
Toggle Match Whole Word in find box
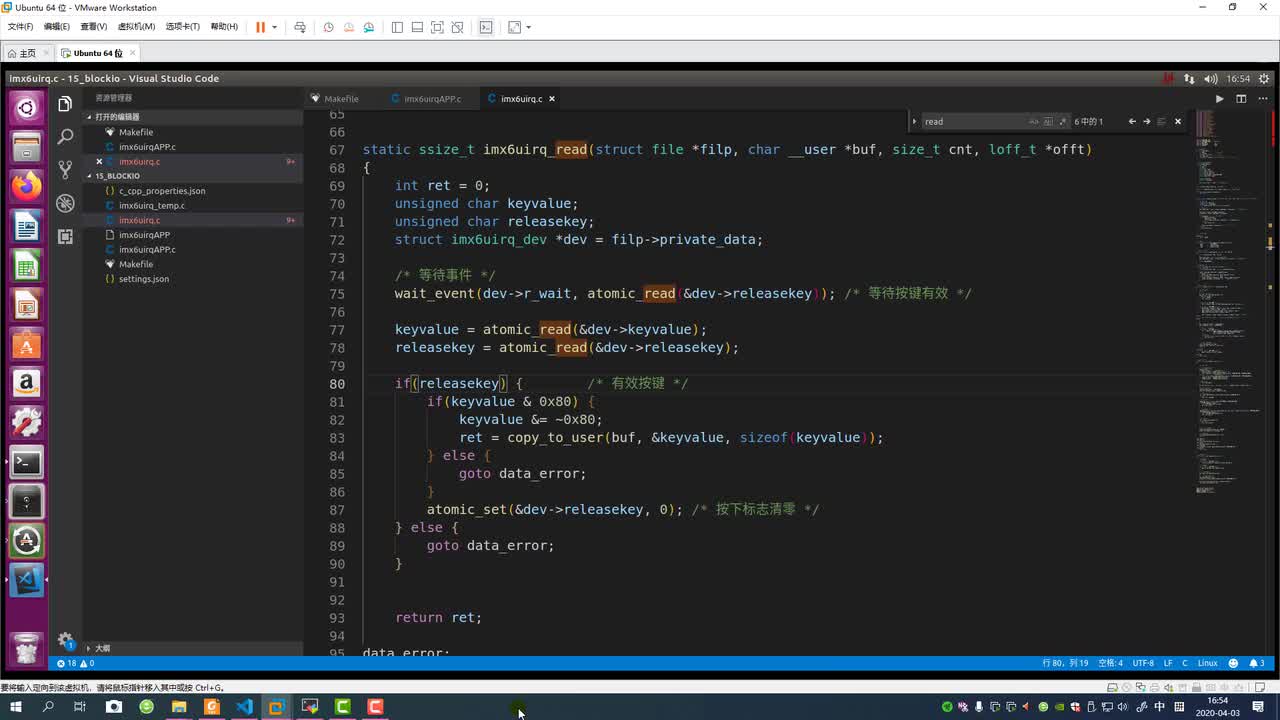(1048, 121)
